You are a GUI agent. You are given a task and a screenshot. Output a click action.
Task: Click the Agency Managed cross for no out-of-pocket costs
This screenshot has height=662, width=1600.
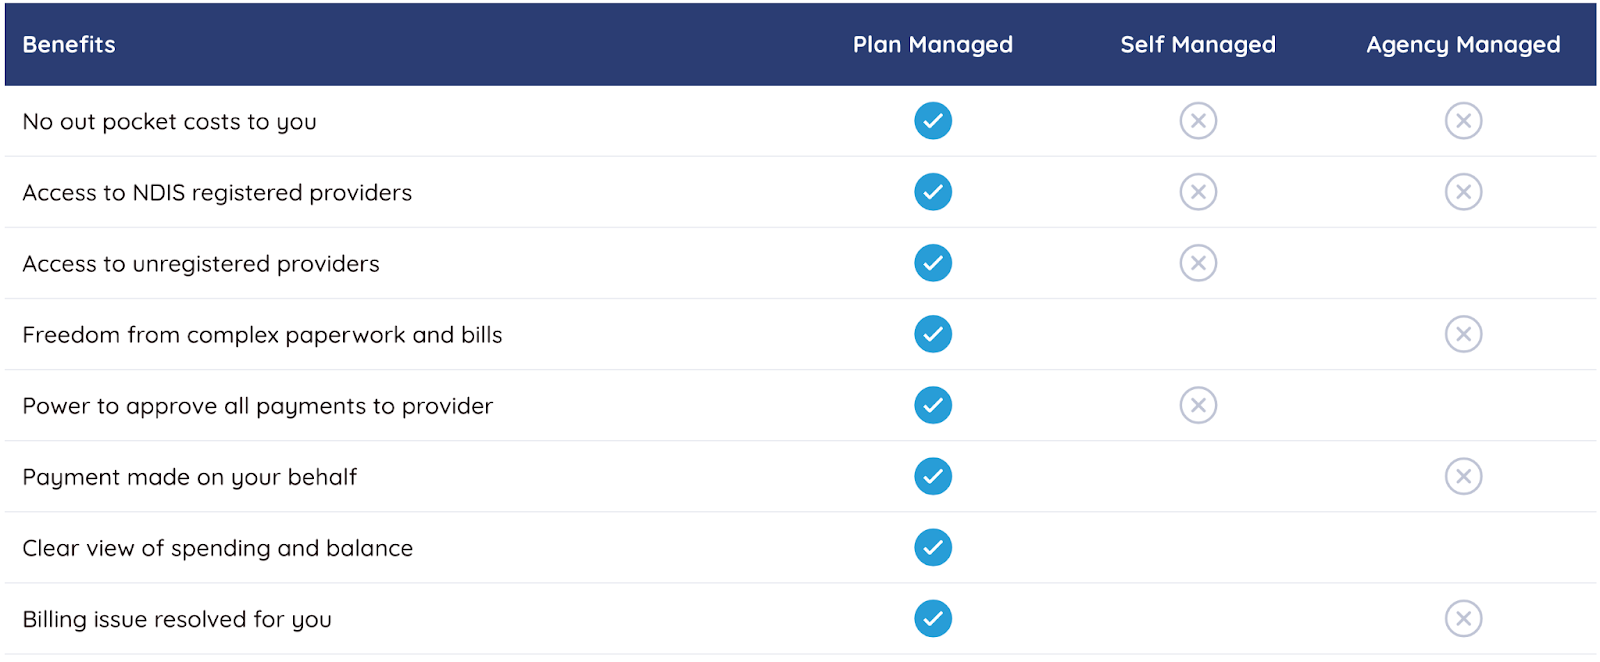point(1462,121)
